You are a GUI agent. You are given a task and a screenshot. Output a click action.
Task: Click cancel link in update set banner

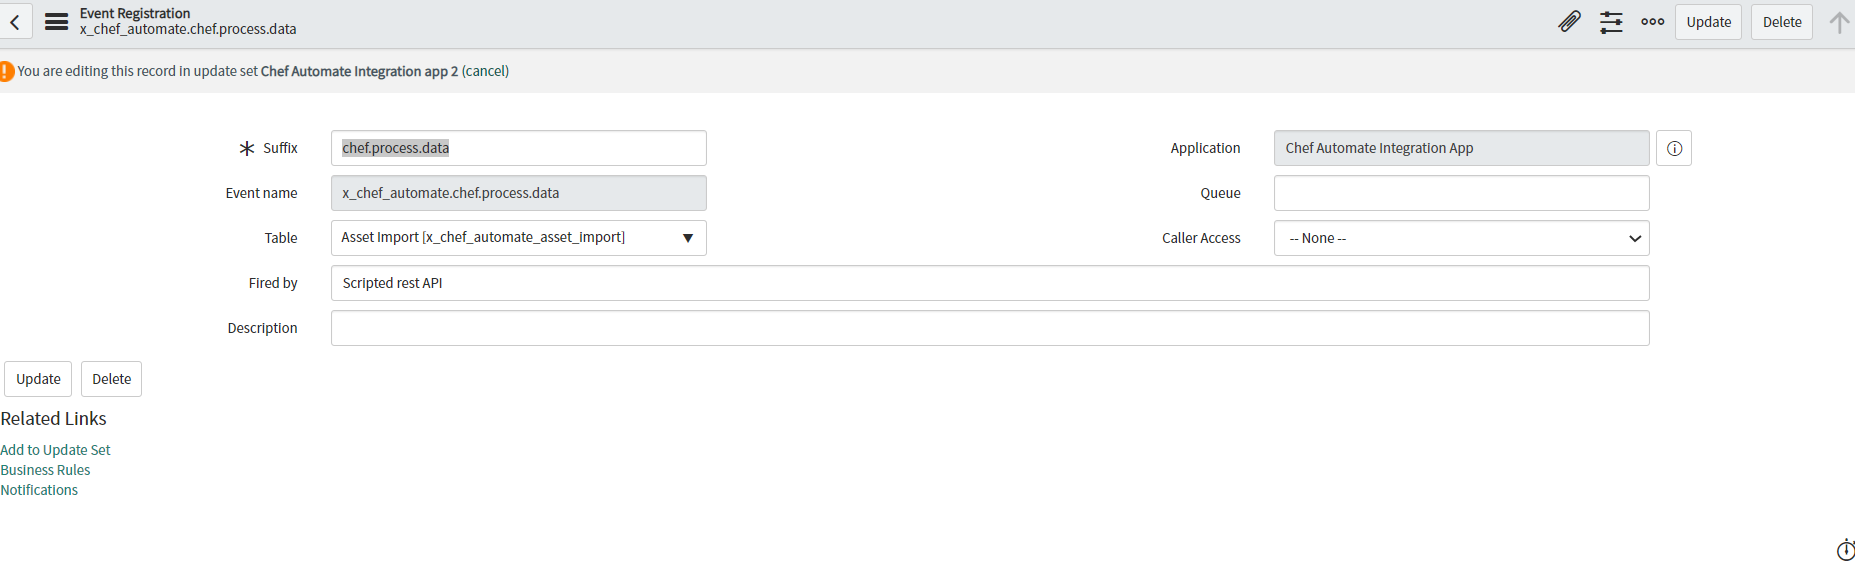(485, 71)
